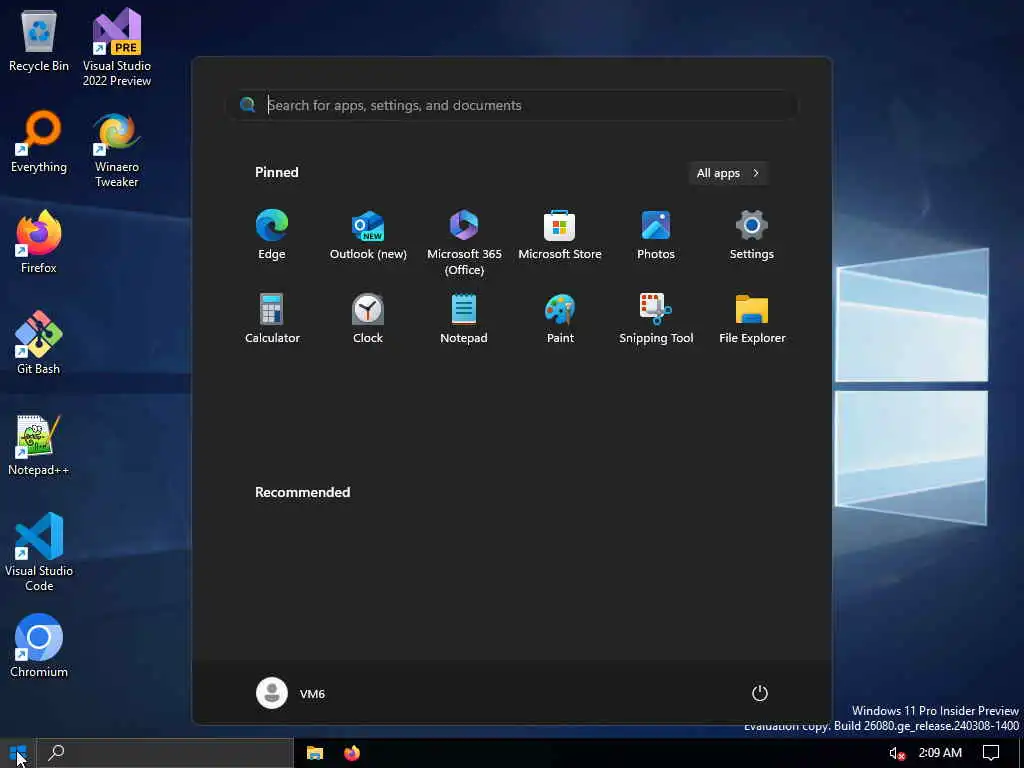The height and width of the screenshot is (768, 1024).
Task: Open the 2:09 AM taskbar clock
Action: point(940,753)
